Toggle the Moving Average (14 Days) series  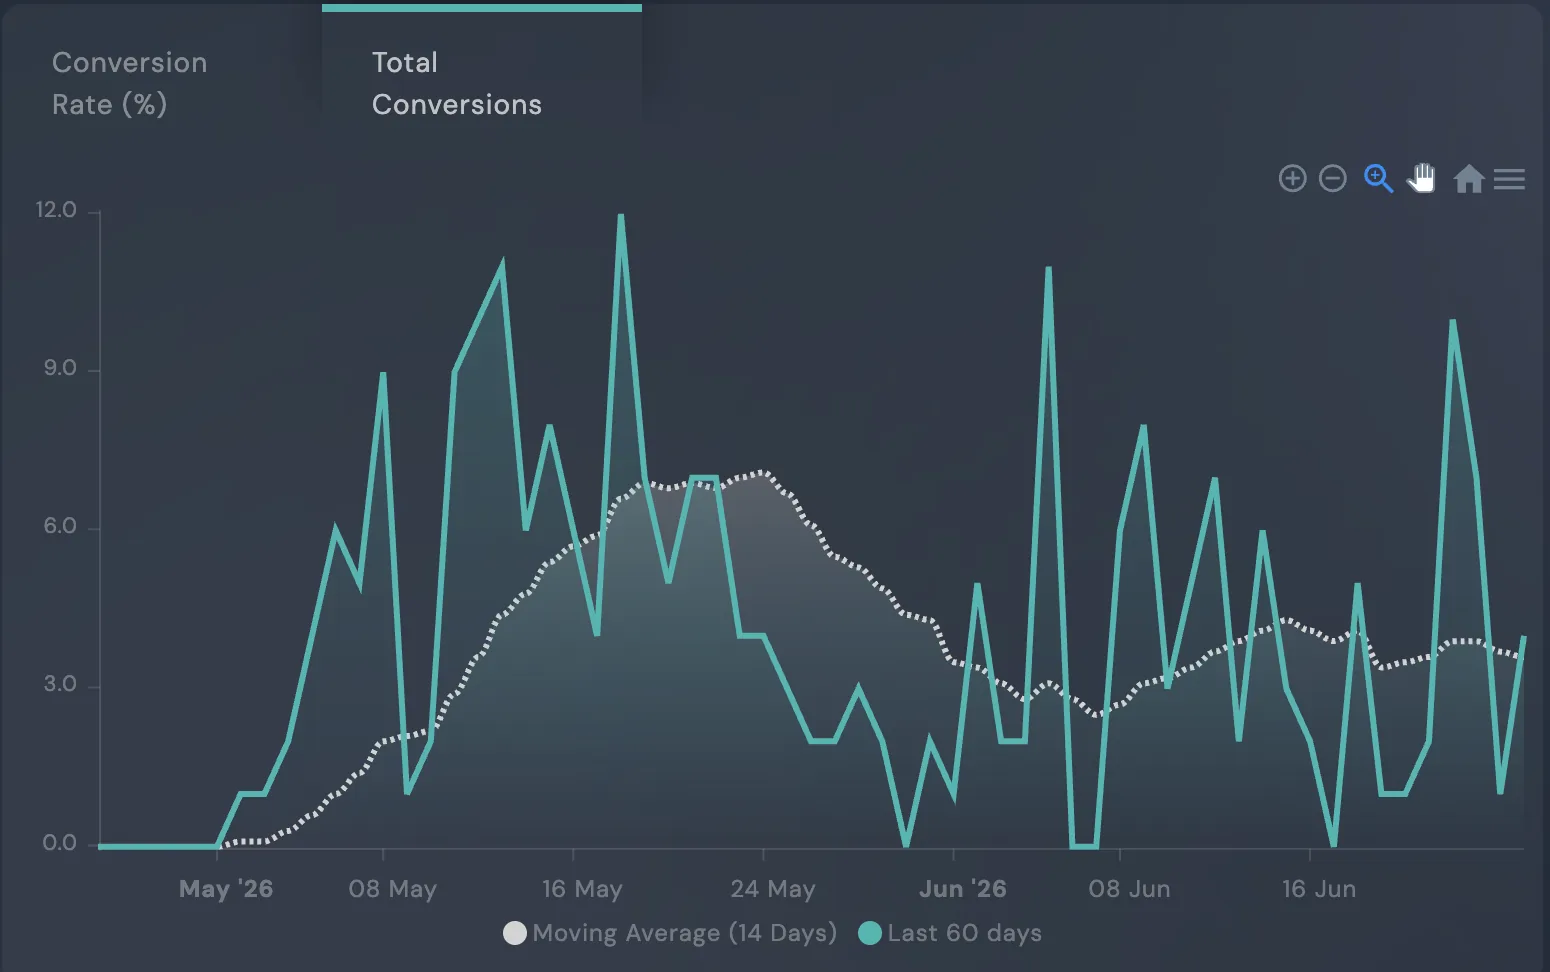click(670, 933)
